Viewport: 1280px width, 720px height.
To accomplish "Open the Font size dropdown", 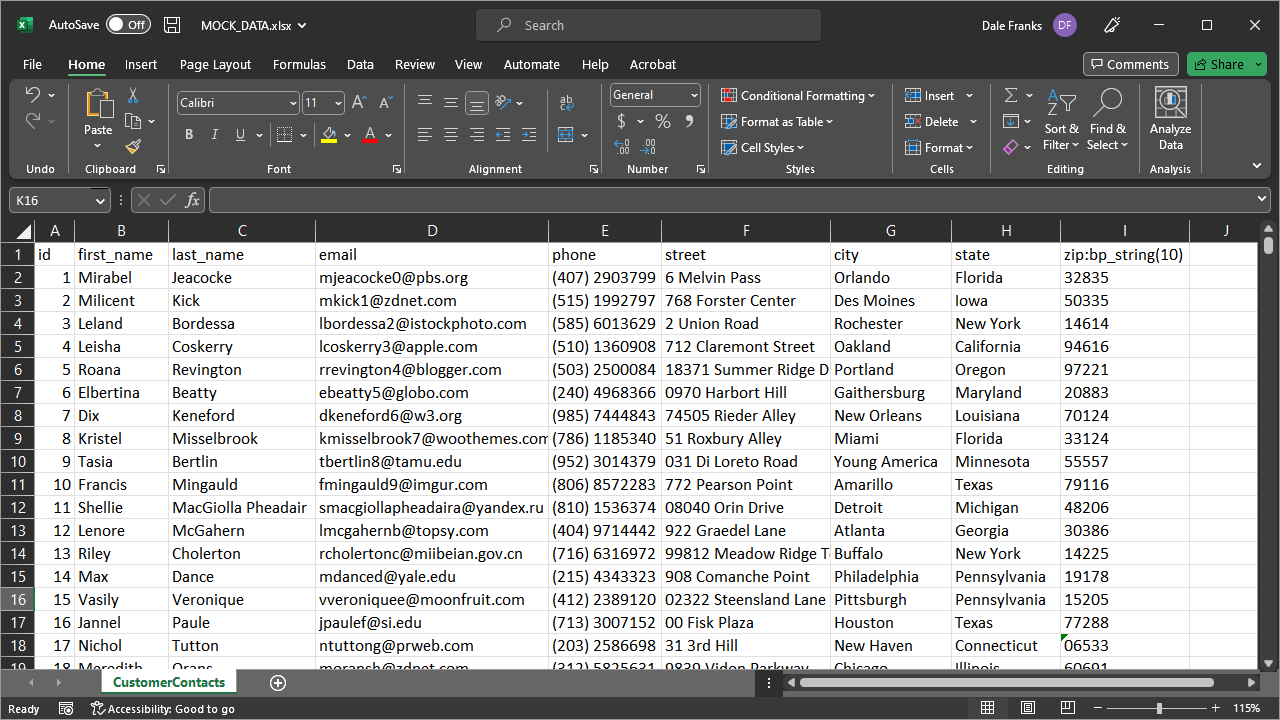I will coord(338,103).
